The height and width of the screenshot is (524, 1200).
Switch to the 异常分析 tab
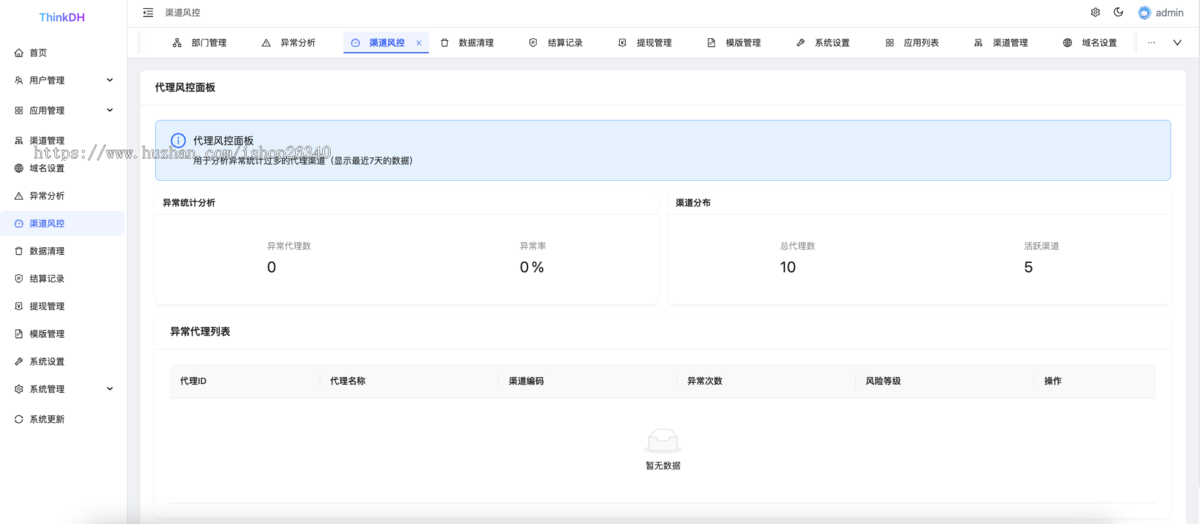click(x=288, y=43)
